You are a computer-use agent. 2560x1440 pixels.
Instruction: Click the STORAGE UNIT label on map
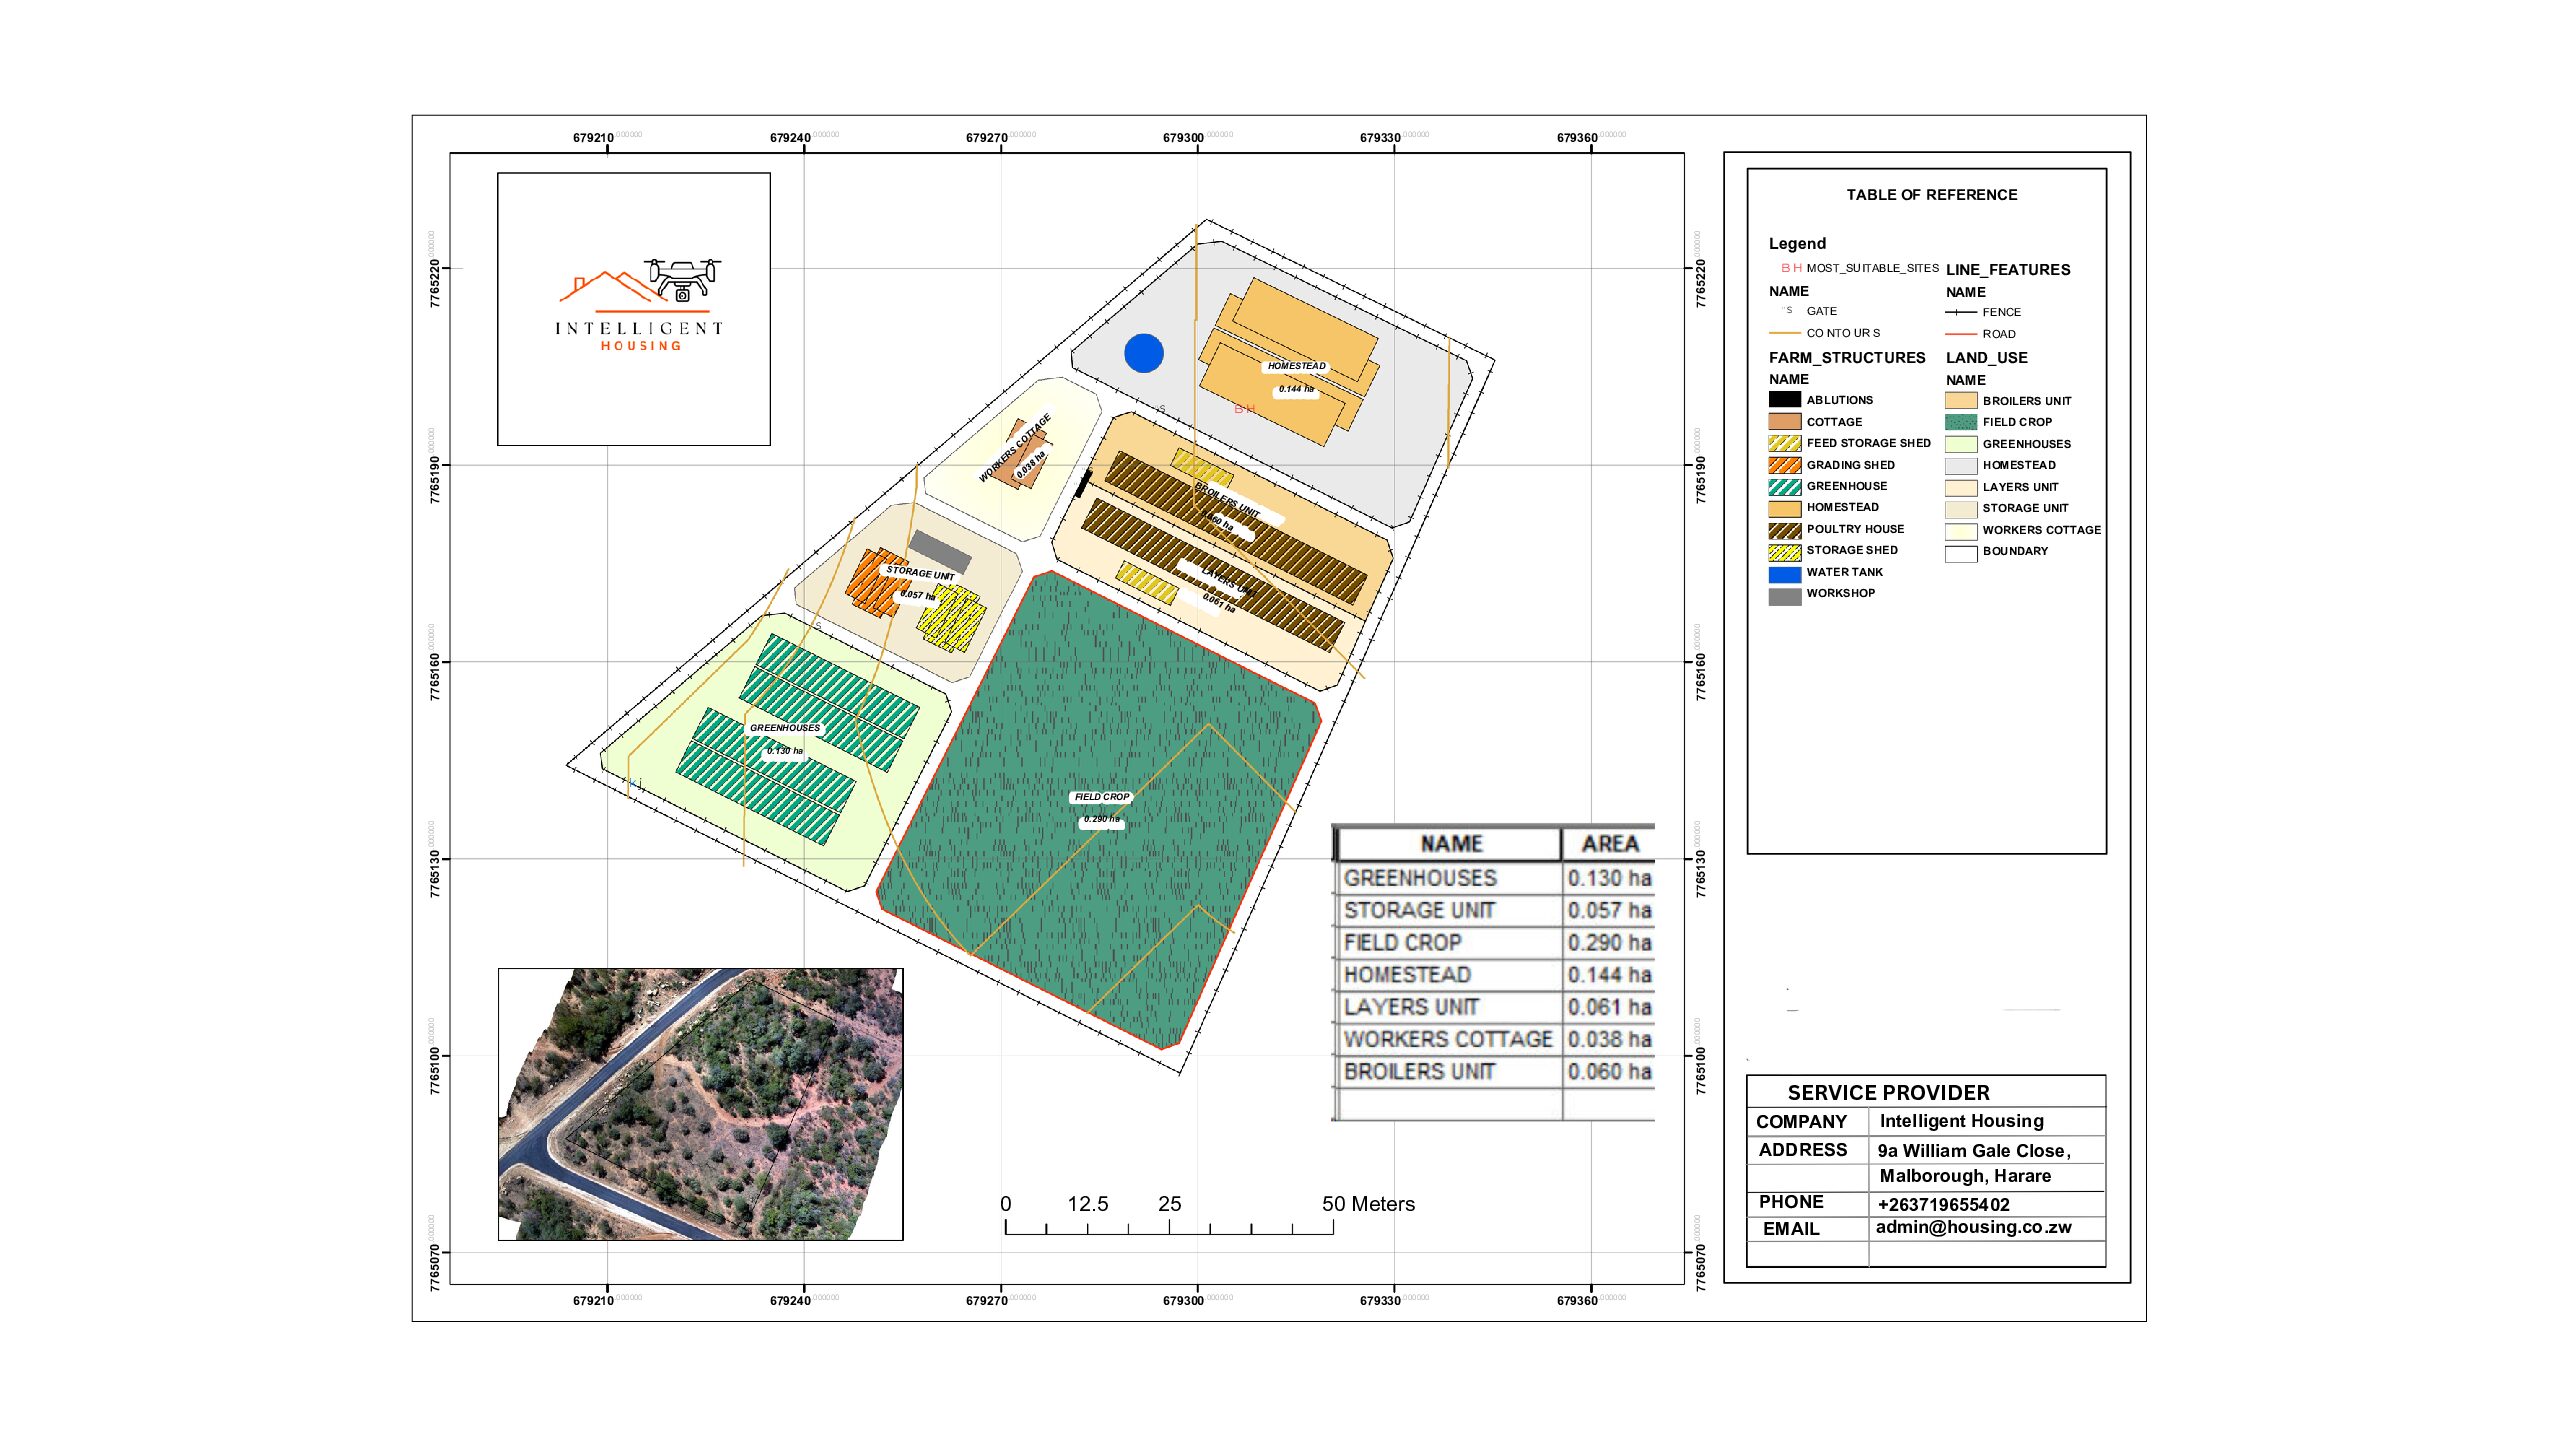point(920,573)
